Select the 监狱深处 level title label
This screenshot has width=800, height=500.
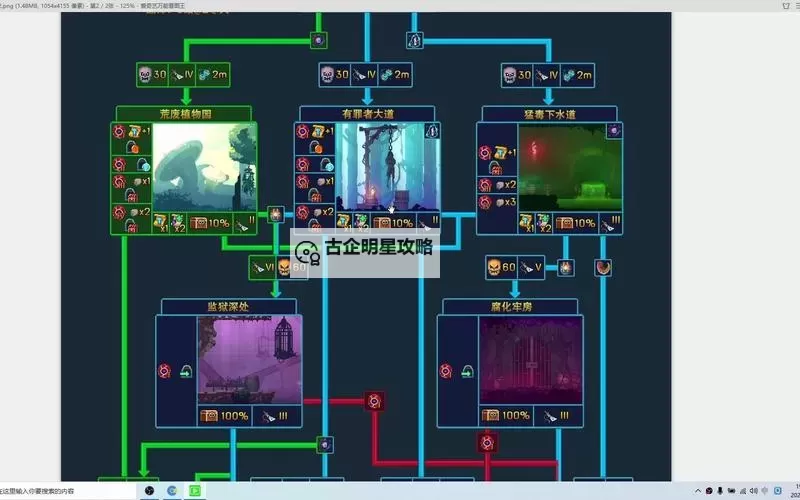pyautogui.click(x=229, y=306)
